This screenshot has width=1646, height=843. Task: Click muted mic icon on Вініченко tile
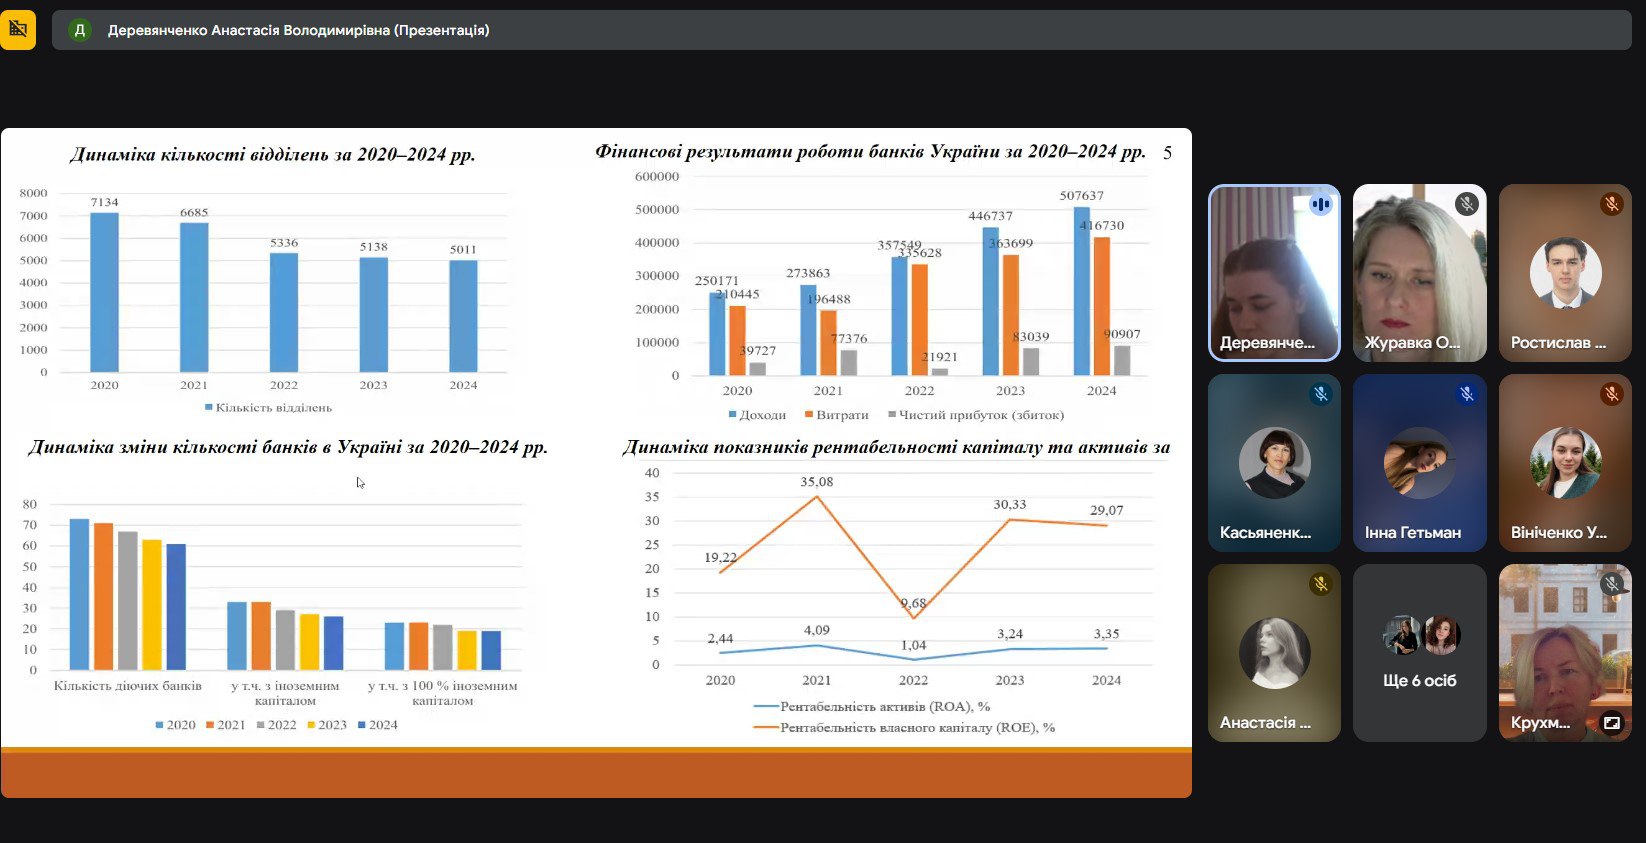(1611, 394)
